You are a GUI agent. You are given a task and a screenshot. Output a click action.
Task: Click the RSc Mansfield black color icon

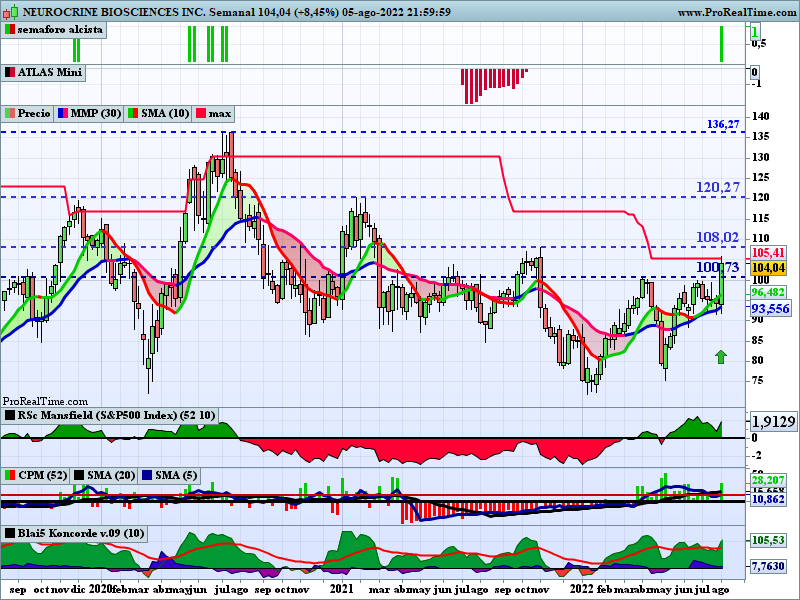10,415
